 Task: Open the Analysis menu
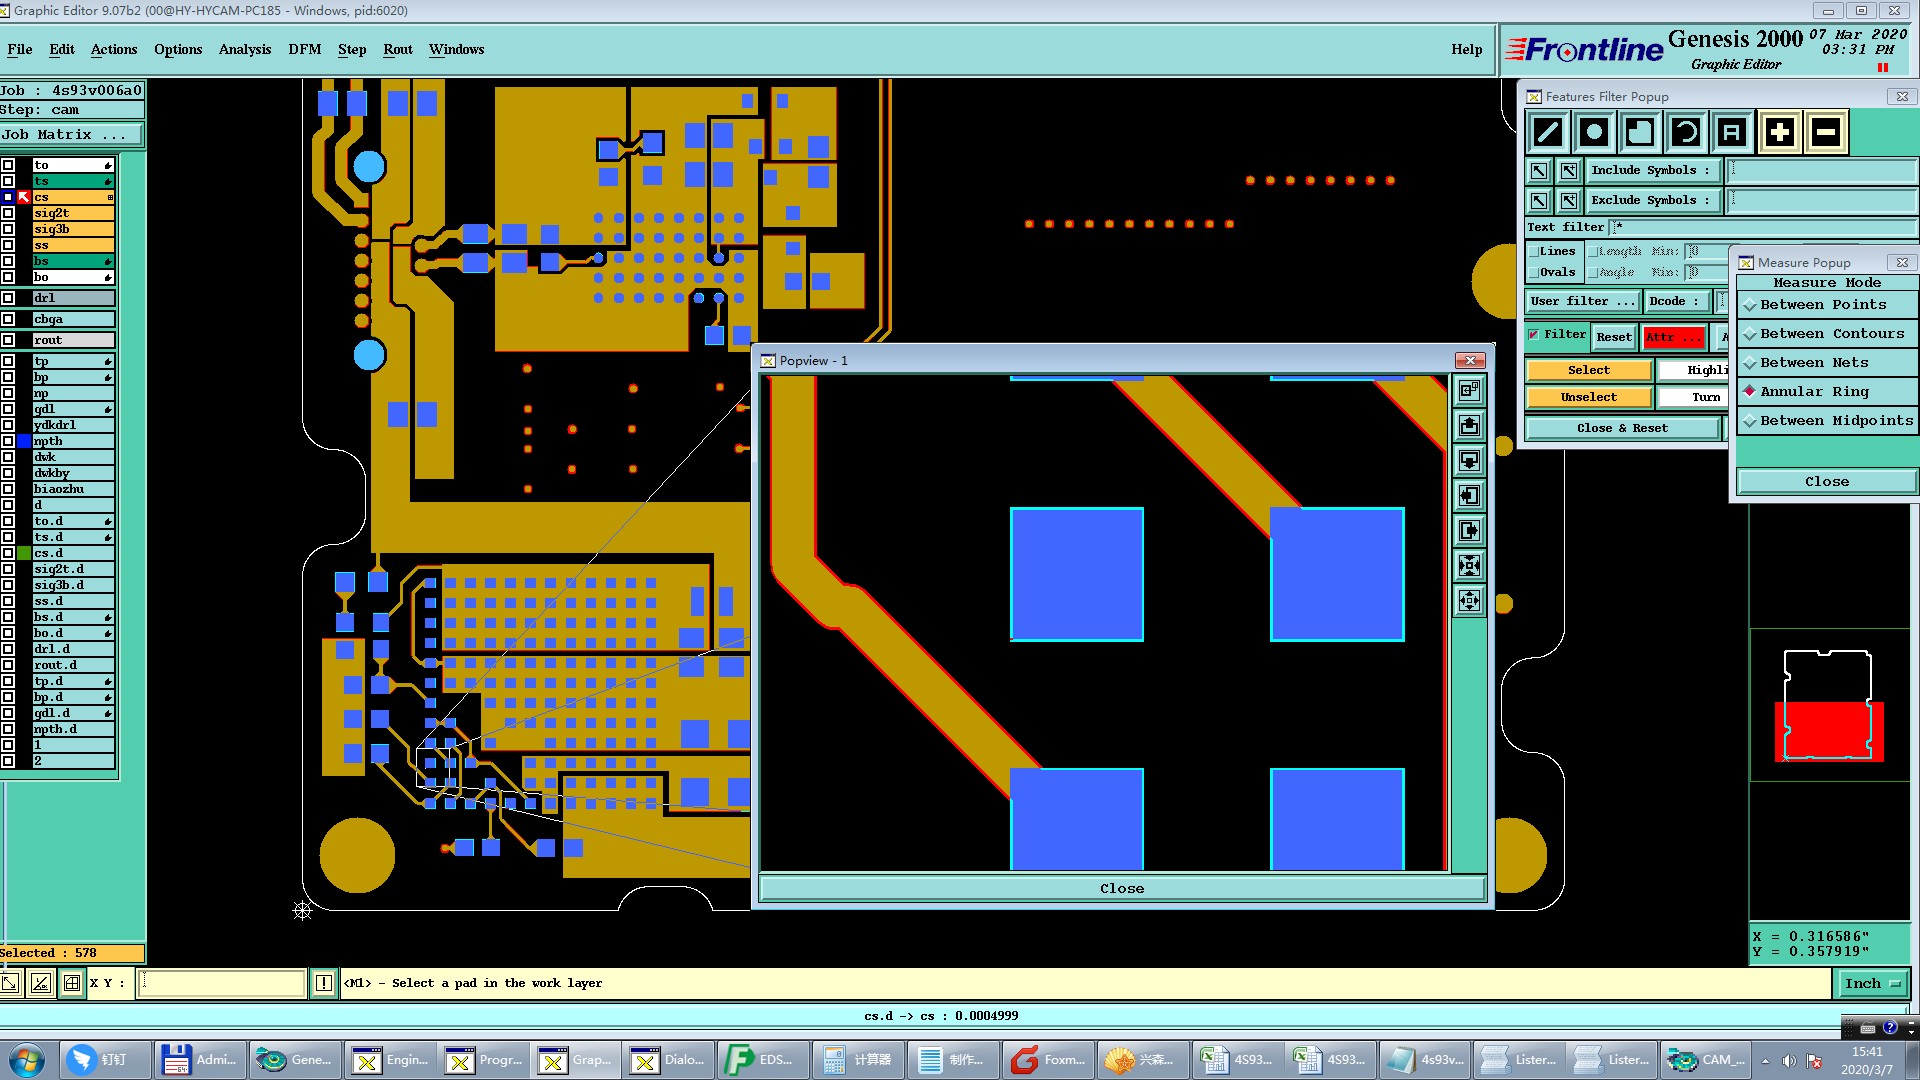pos(244,49)
